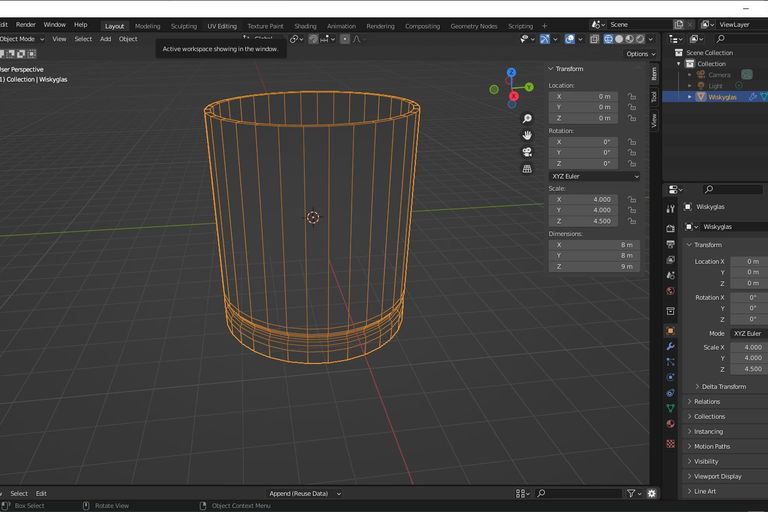Open the Render properties tab icon
Viewport: 768px width, 512px height.
click(x=671, y=228)
